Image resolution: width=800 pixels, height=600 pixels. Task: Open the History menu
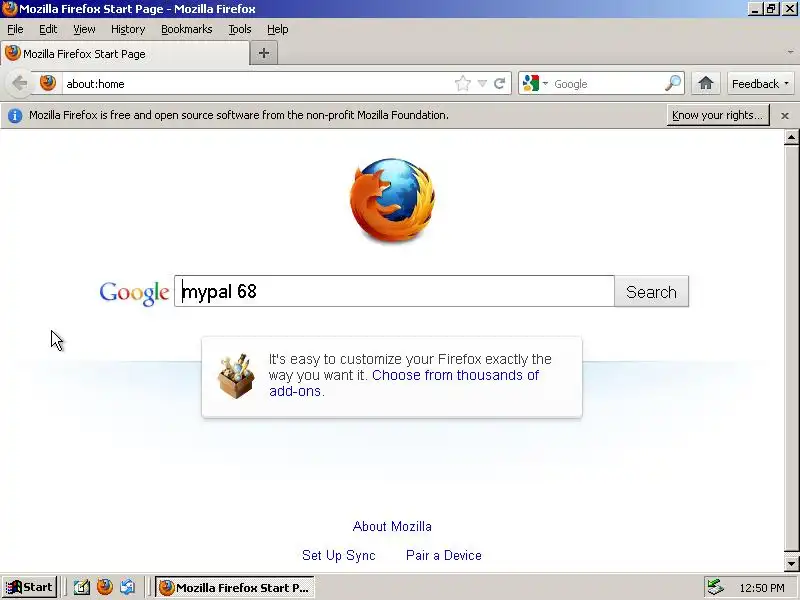coord(128,29)
